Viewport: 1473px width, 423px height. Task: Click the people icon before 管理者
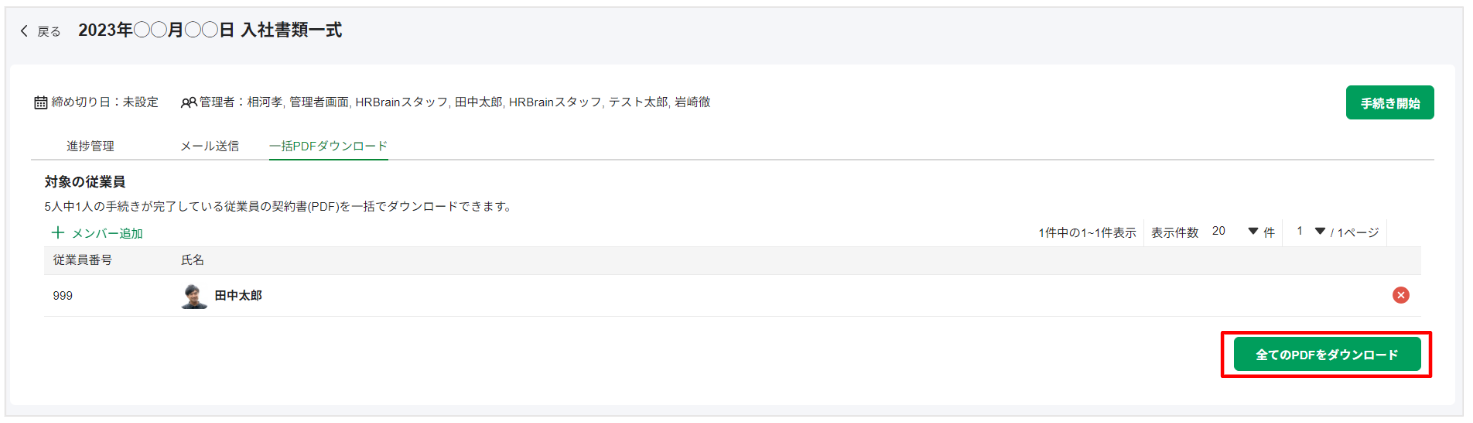coord(188,102)
